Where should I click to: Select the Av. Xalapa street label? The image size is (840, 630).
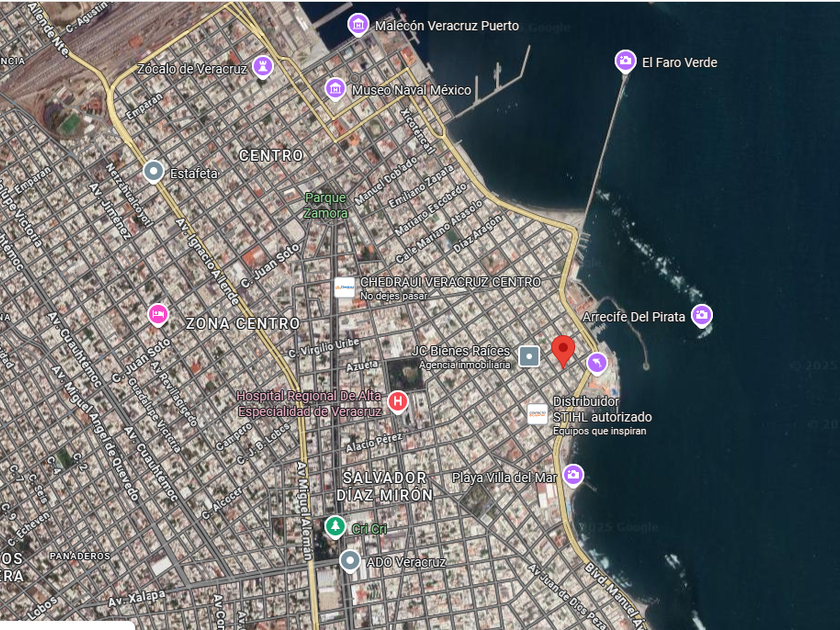click(x=137, y=598)
